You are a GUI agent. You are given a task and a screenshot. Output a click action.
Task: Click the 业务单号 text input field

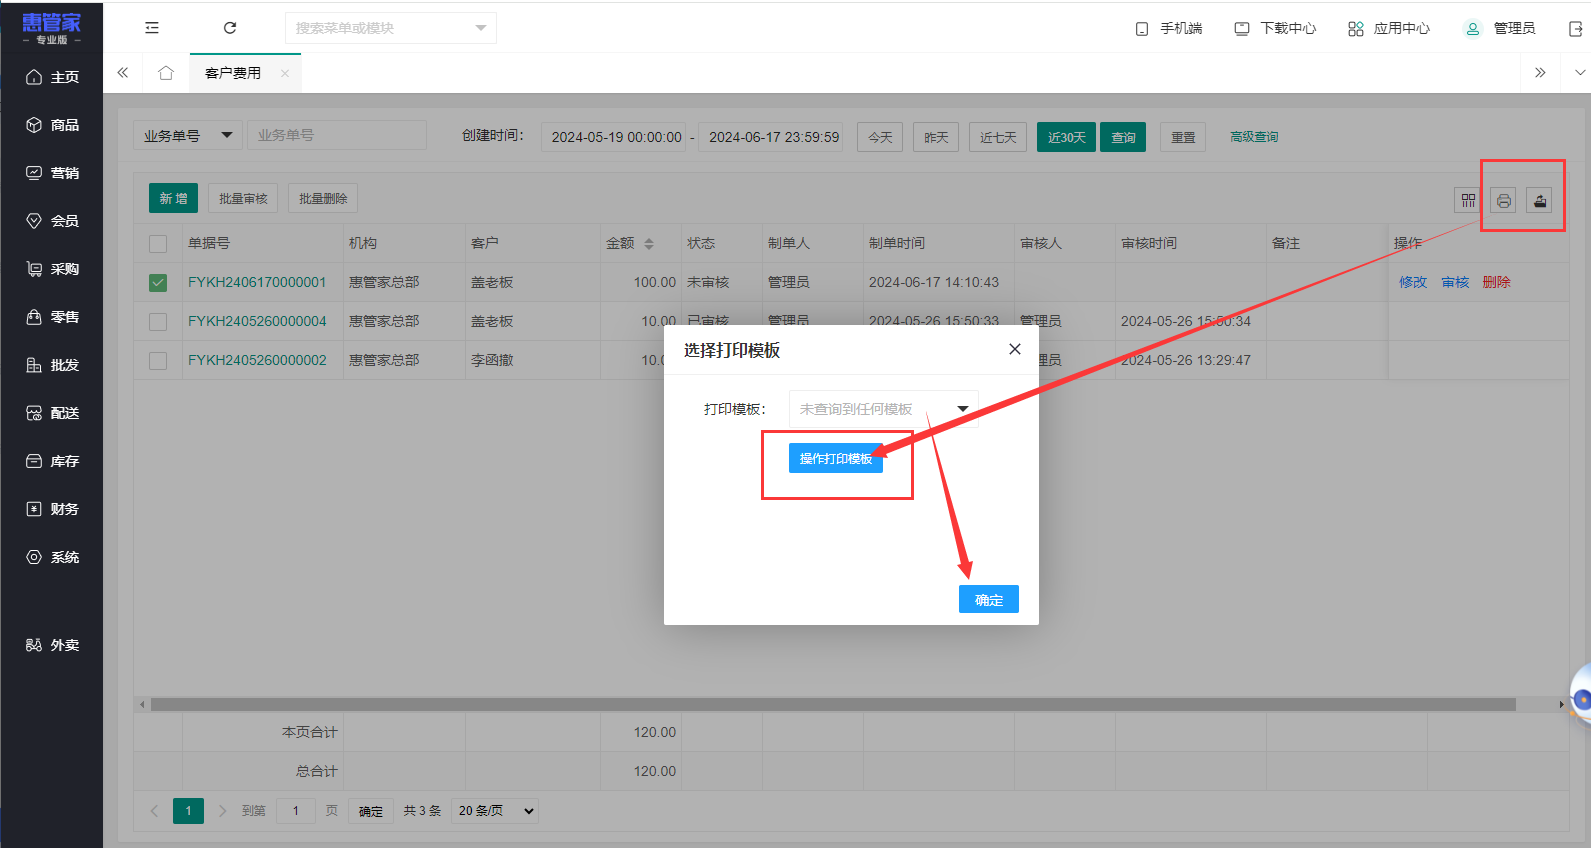pos(337,135)
